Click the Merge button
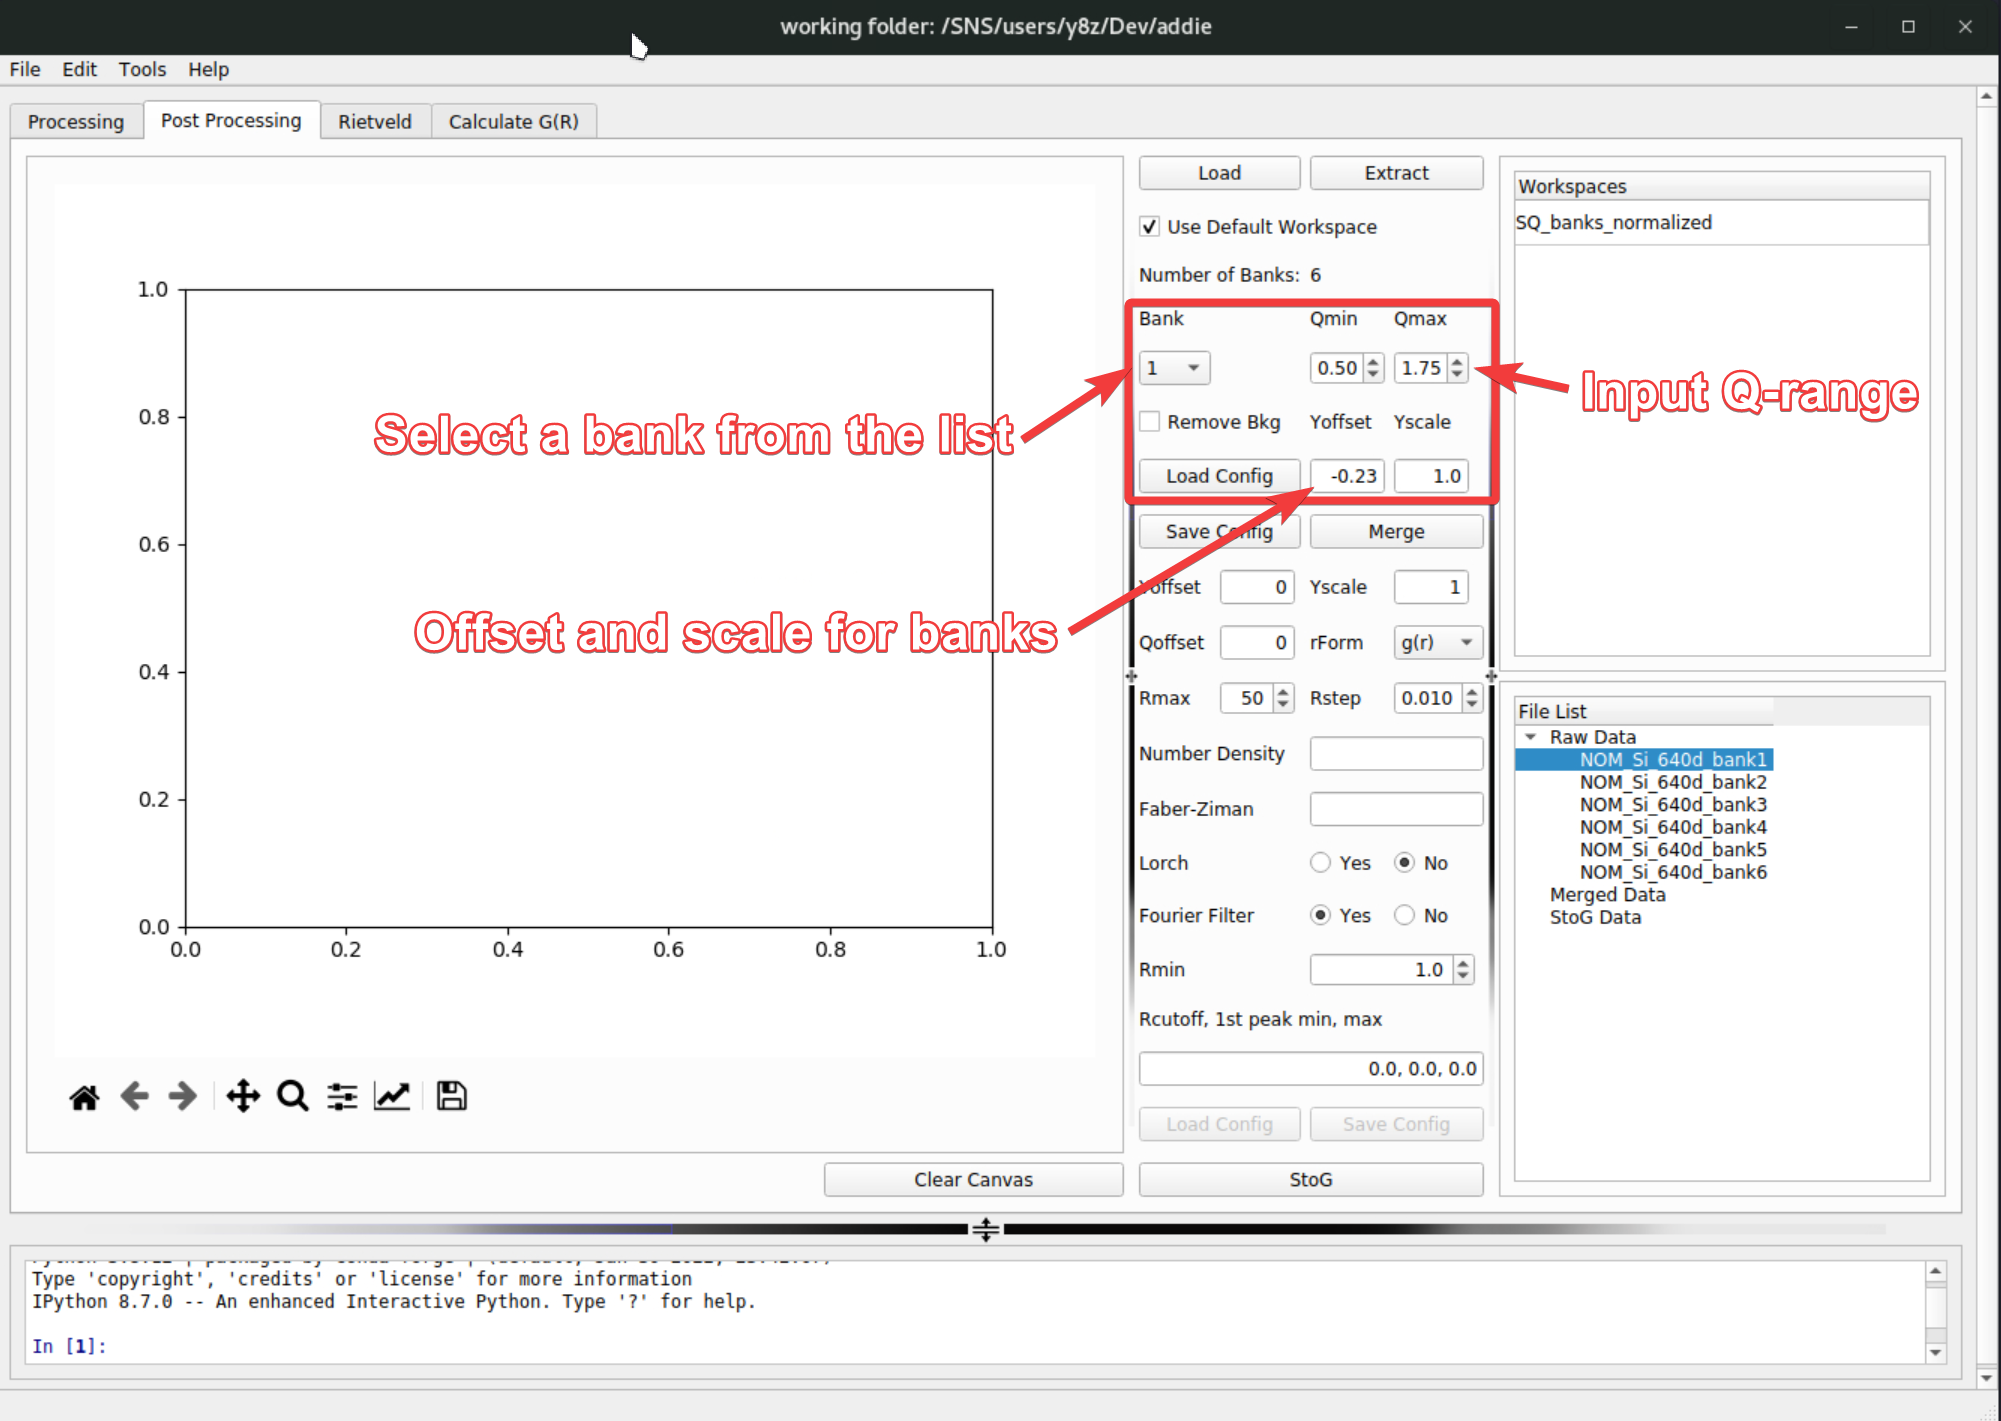Image resolution: width=2001 pixels, height=1421 pixels. click(x=1396, y=532)
